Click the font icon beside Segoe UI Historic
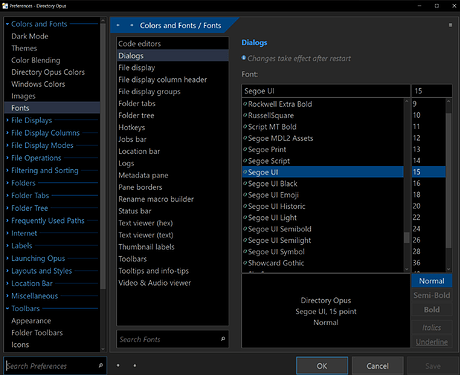 pyautogui.click(x=245, y=206)
